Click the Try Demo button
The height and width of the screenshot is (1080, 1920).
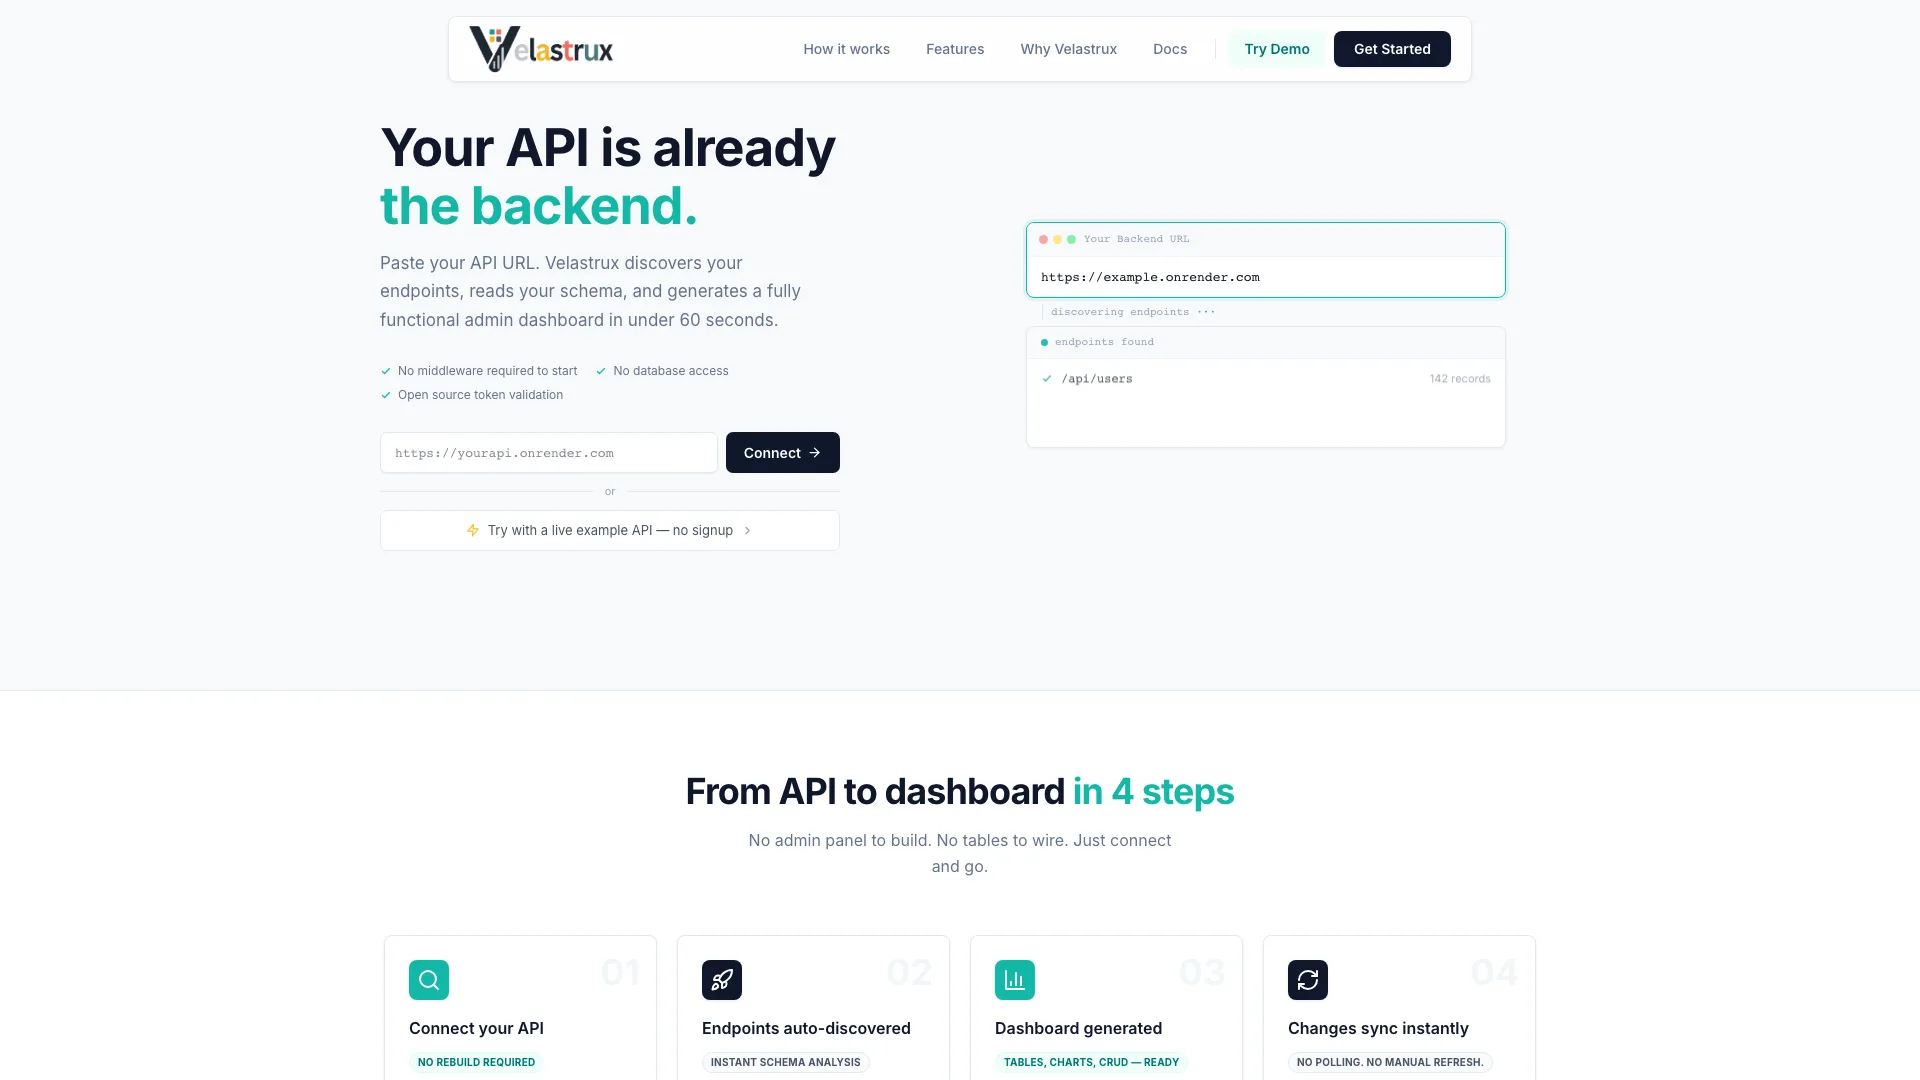click(x=1277, y=49)
